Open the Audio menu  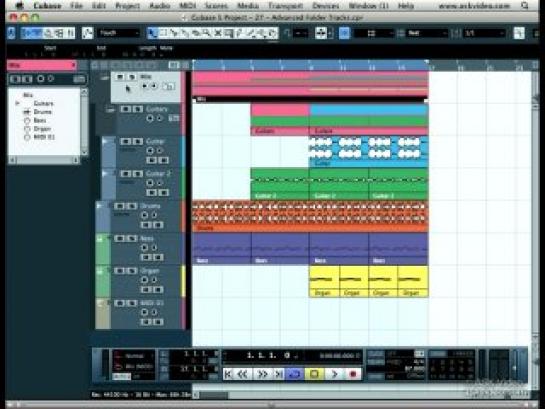click(160, 6)
